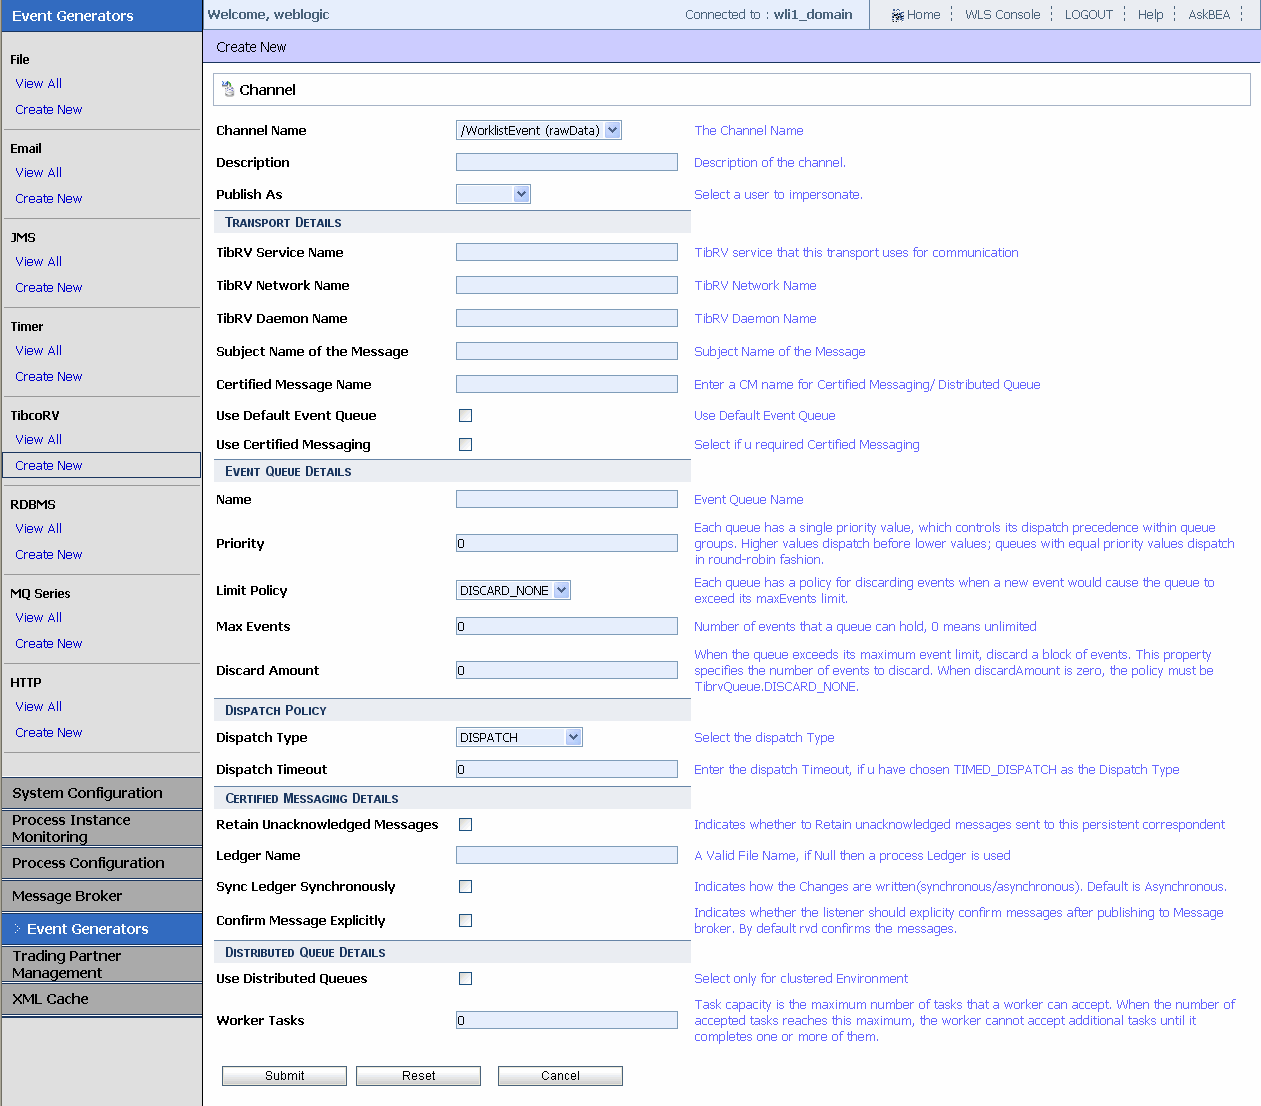The image size is (1261, 1106).
Task: View All Timer event generators
Action: click(x=38, y=351)
